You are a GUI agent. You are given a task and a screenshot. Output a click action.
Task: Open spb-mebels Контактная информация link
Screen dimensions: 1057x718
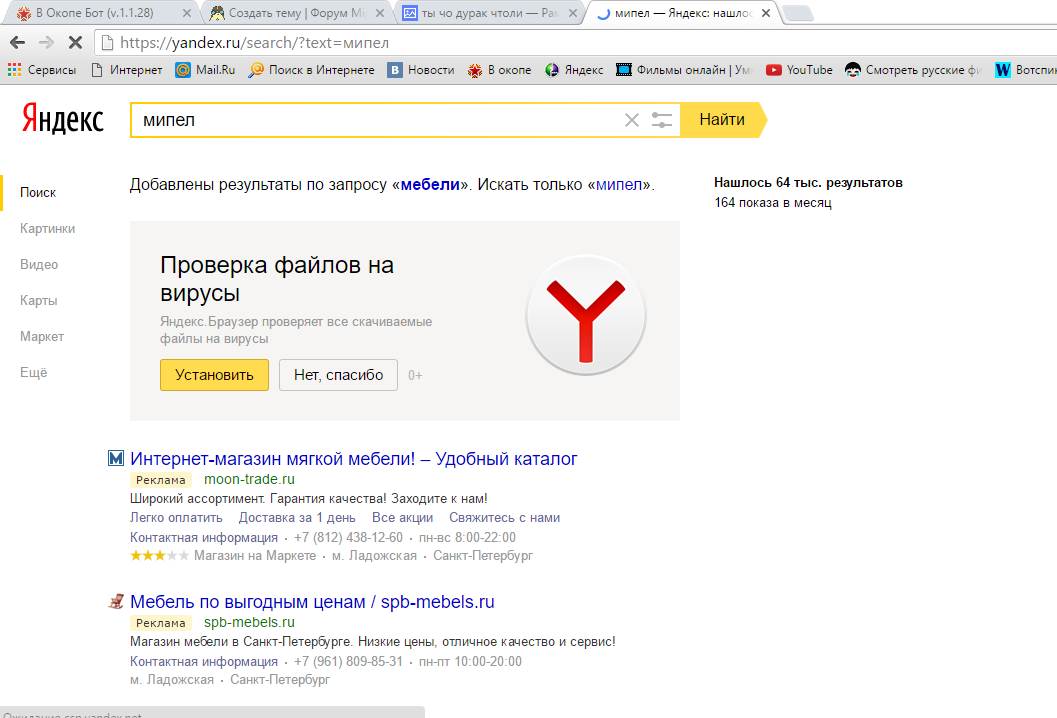(x=204, y=661)
